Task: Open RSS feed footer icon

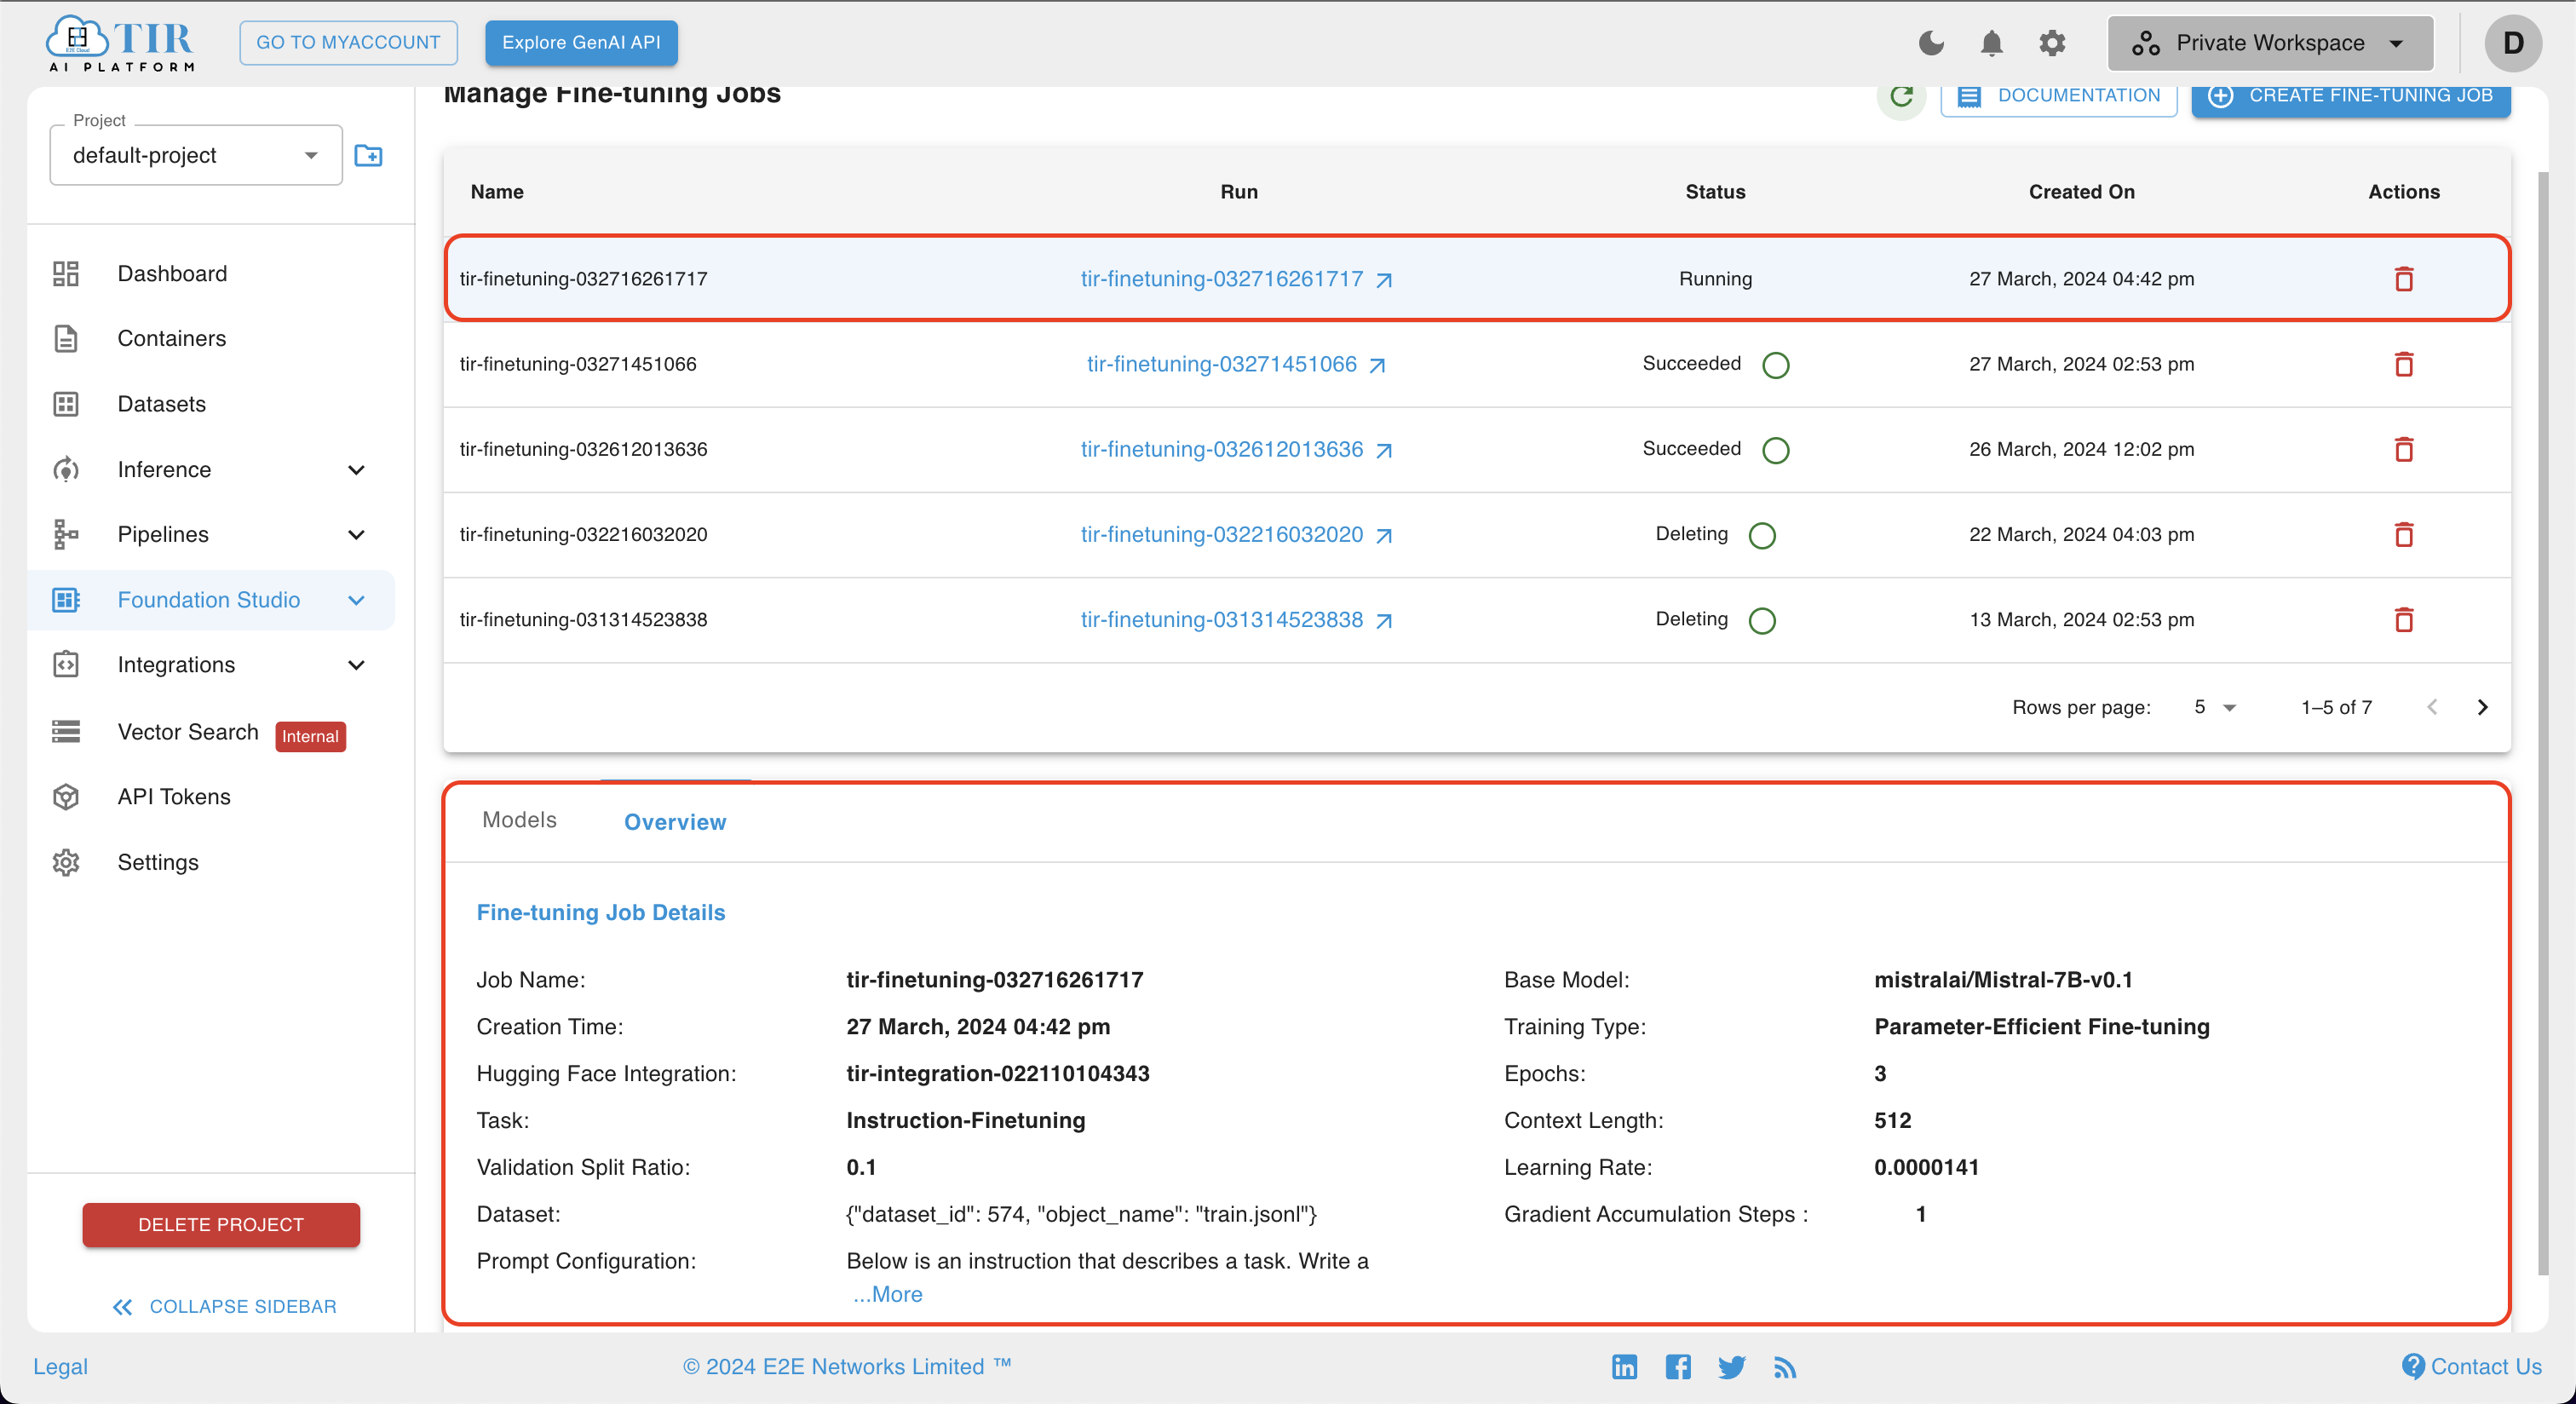Action: point(1785,1367)
